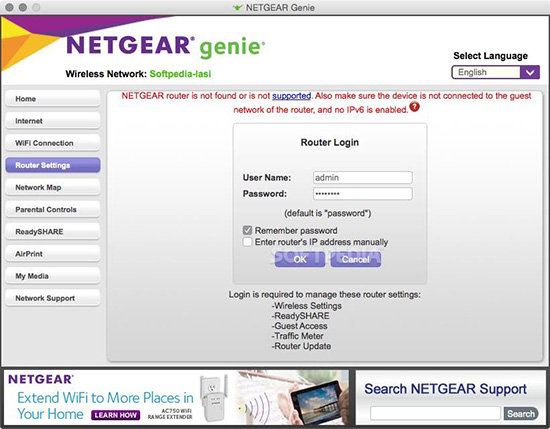Click the red help question mark icon
Screen dimensions: 550x429
point(414,107)
